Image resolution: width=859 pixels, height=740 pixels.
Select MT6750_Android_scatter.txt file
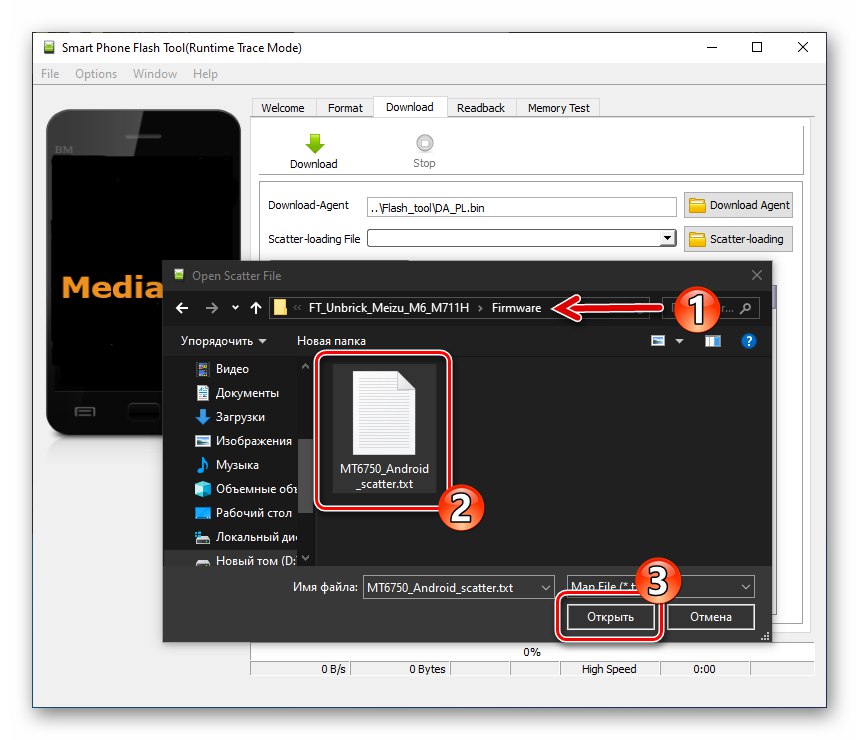coord(384,428)
